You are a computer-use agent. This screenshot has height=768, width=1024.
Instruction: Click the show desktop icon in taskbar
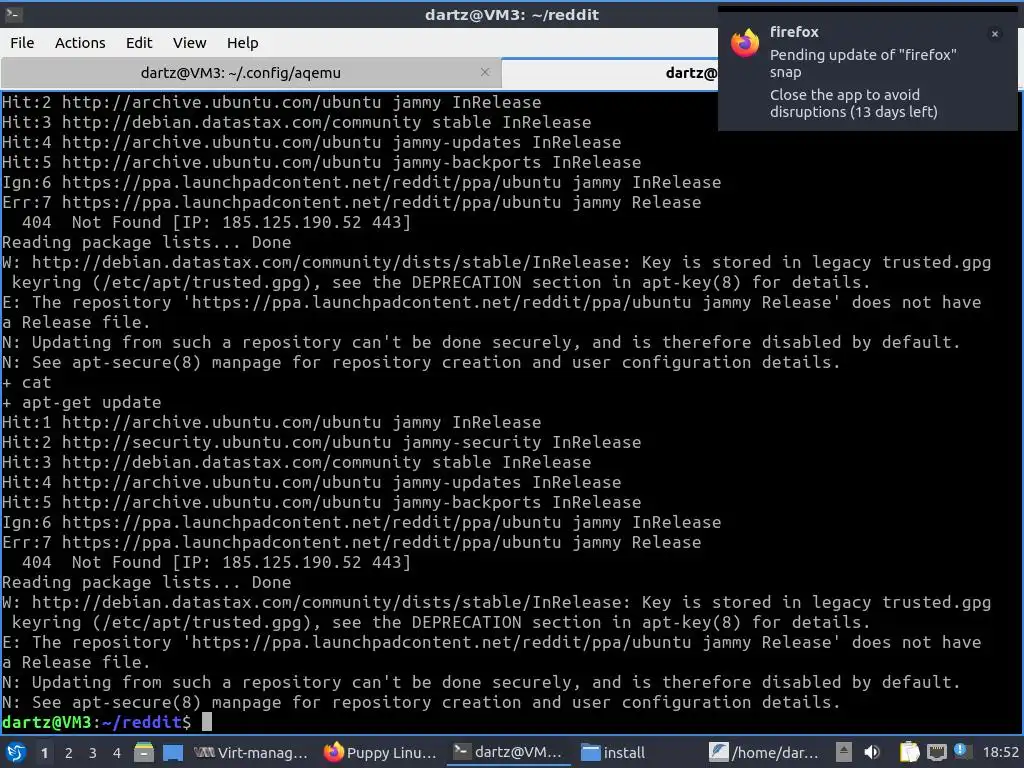172,752
